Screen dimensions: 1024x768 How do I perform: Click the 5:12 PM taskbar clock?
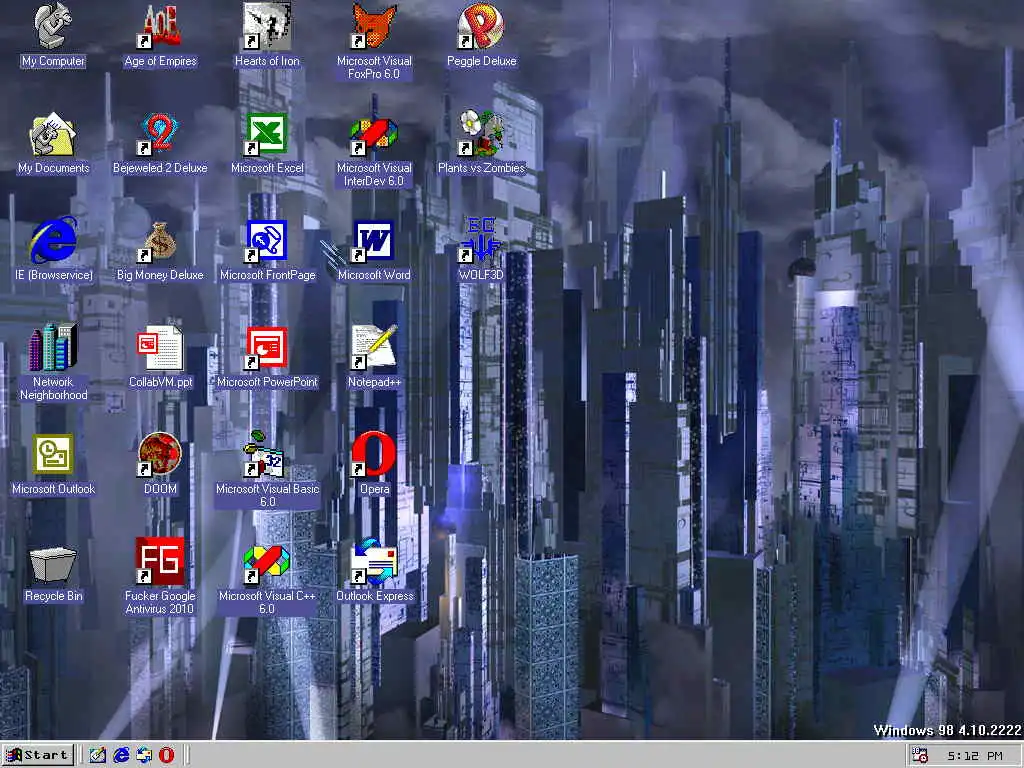pyautogui.click(x=975, y=756)
